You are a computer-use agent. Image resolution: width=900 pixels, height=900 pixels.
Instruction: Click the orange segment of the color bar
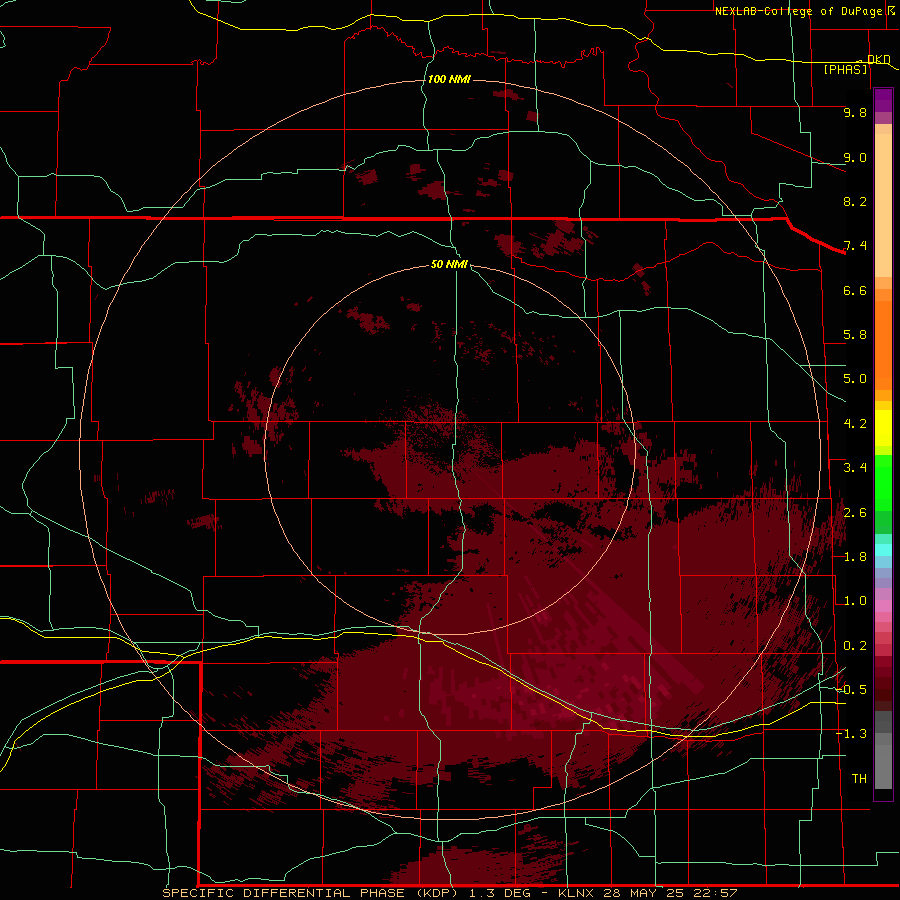(883, 345)
